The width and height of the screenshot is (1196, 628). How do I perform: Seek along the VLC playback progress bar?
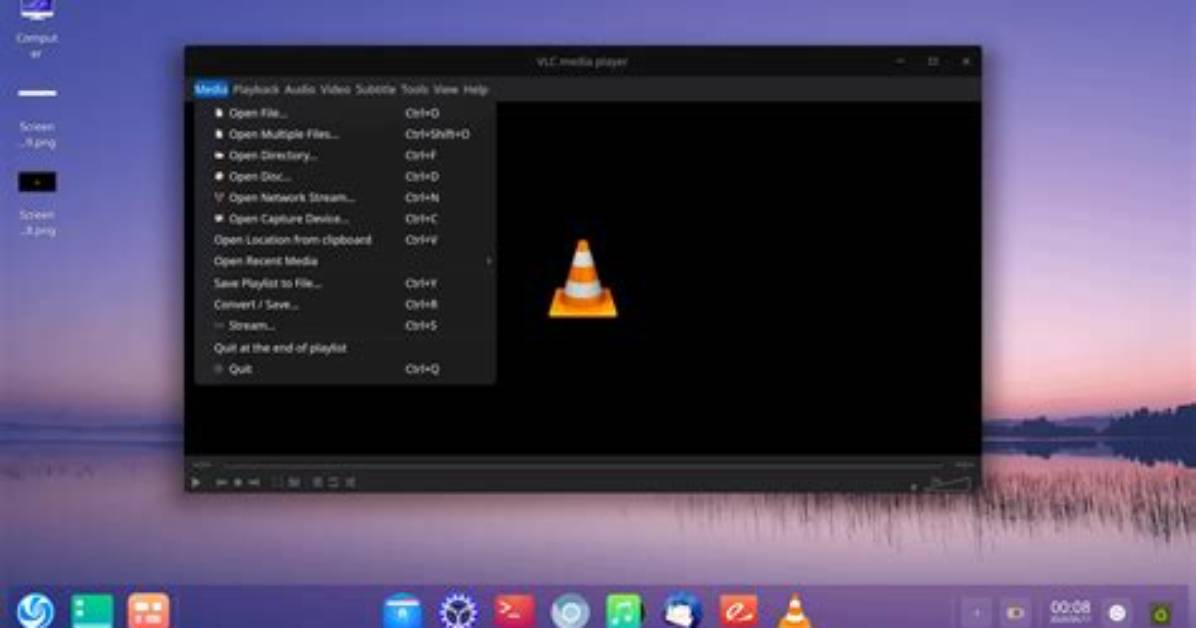click(x=583, y=464)
